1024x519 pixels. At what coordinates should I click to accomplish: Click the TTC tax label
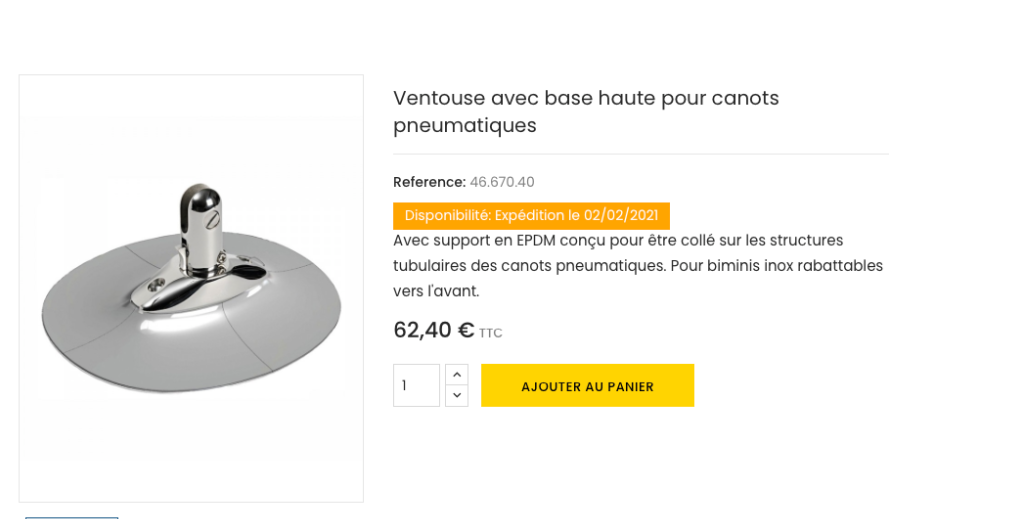491,333
